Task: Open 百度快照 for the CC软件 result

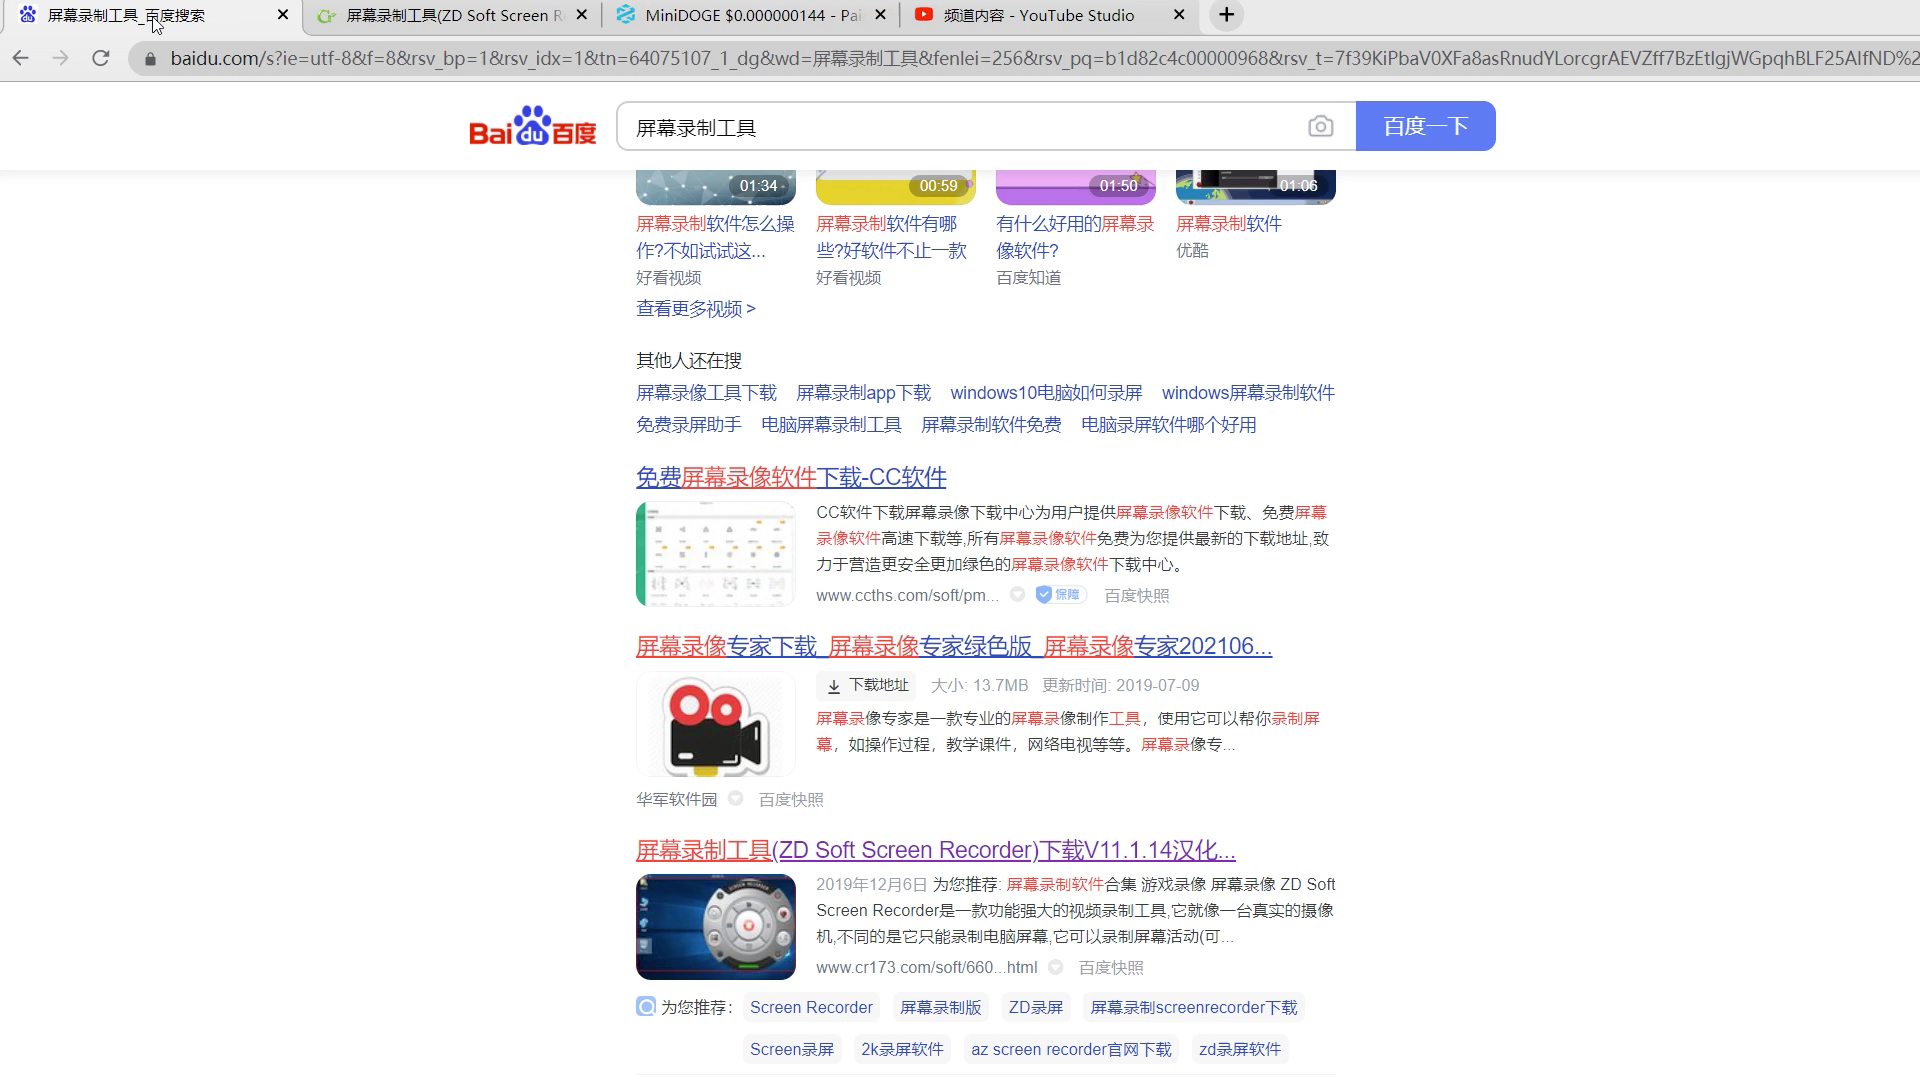Action: [1136, 595]
